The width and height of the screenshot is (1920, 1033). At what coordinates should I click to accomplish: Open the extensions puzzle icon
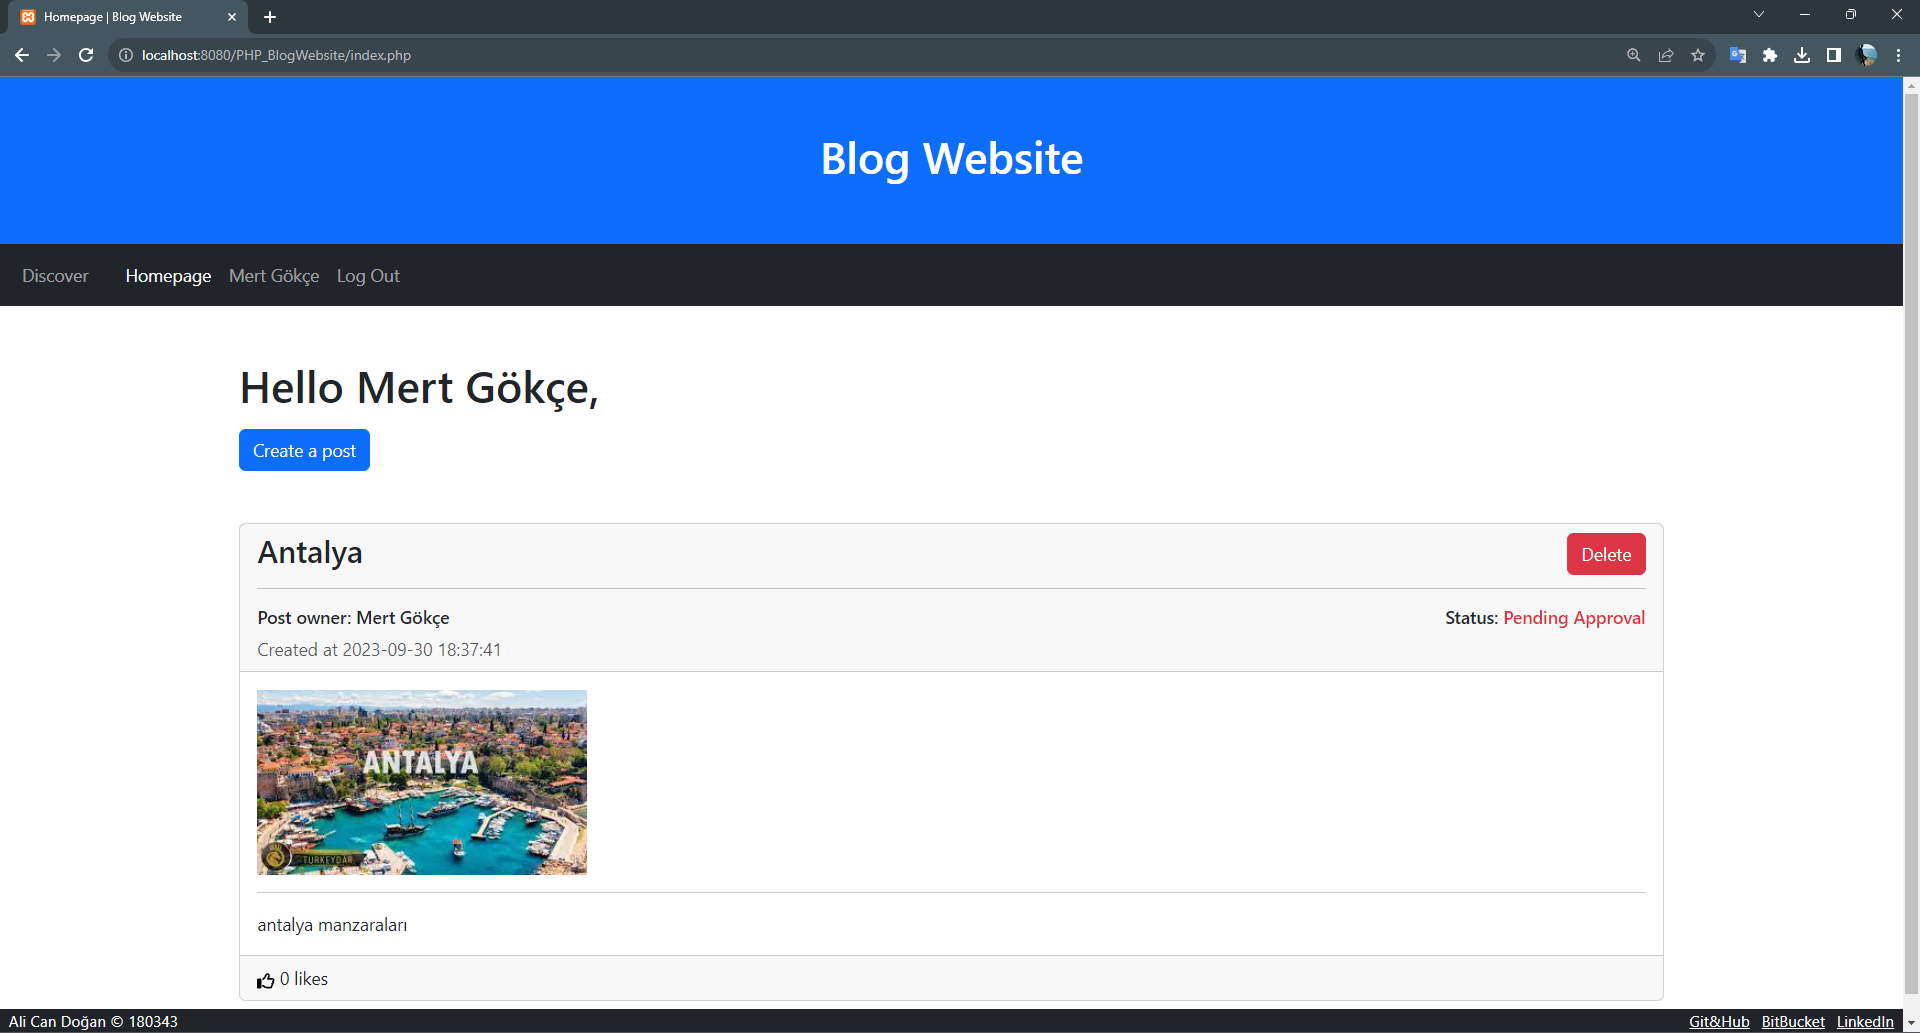pyautogui.click(x=1770, y=55)
